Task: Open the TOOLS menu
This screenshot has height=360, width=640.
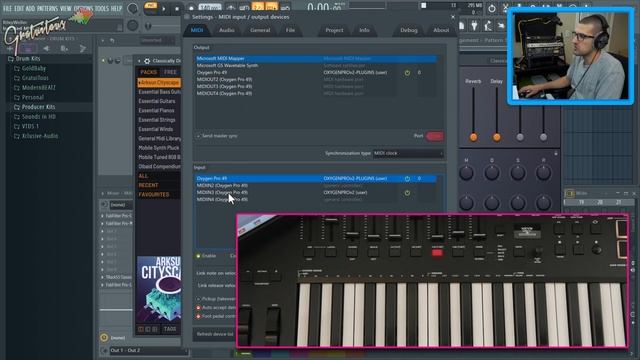Action: 102,8
